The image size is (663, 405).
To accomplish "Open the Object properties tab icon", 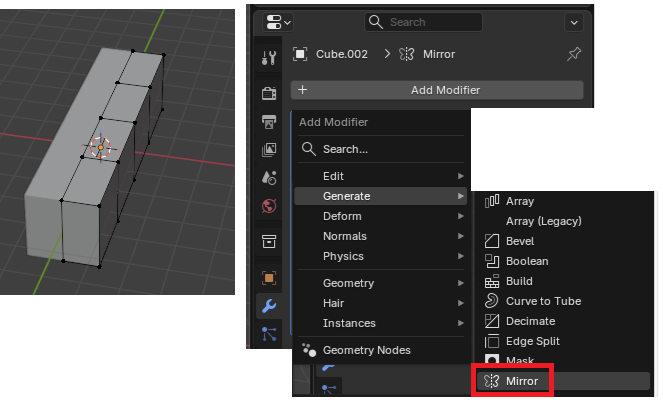I will pos(268,277).
